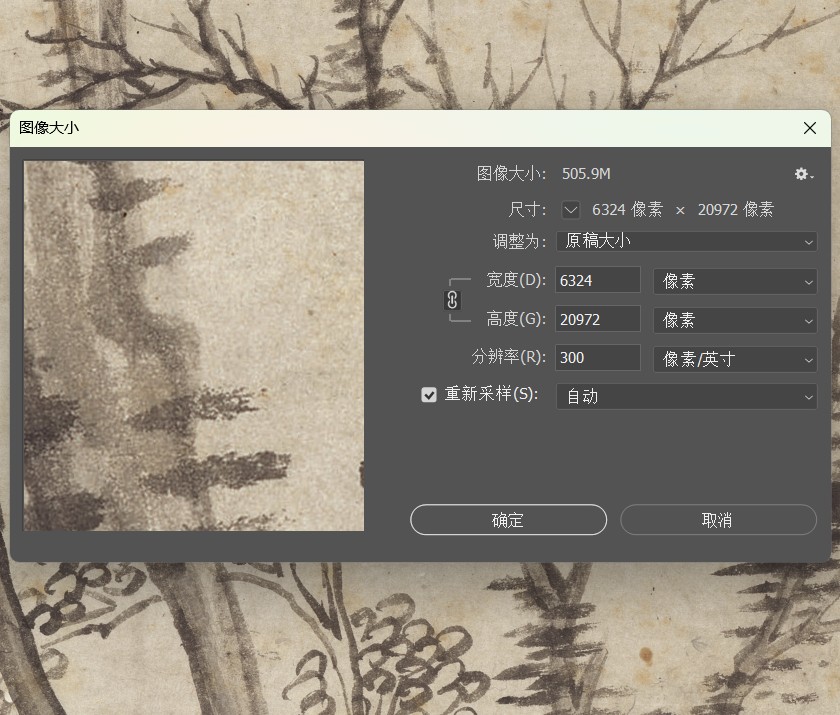
Task: Click the 高度(G): label
Action: (x=516, y=319)
